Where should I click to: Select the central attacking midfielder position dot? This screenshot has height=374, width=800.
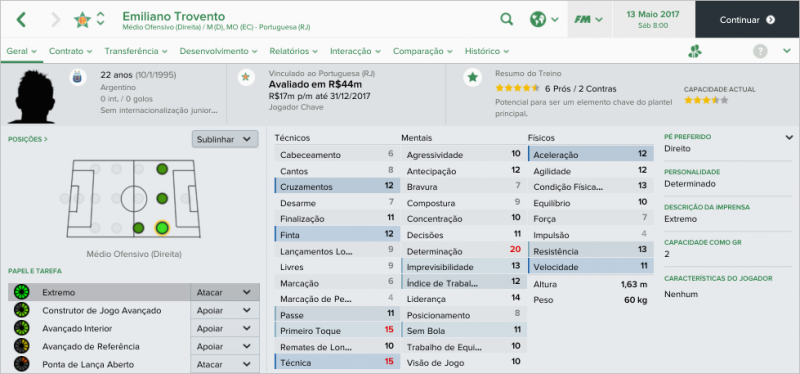click(x=162, y=198)
